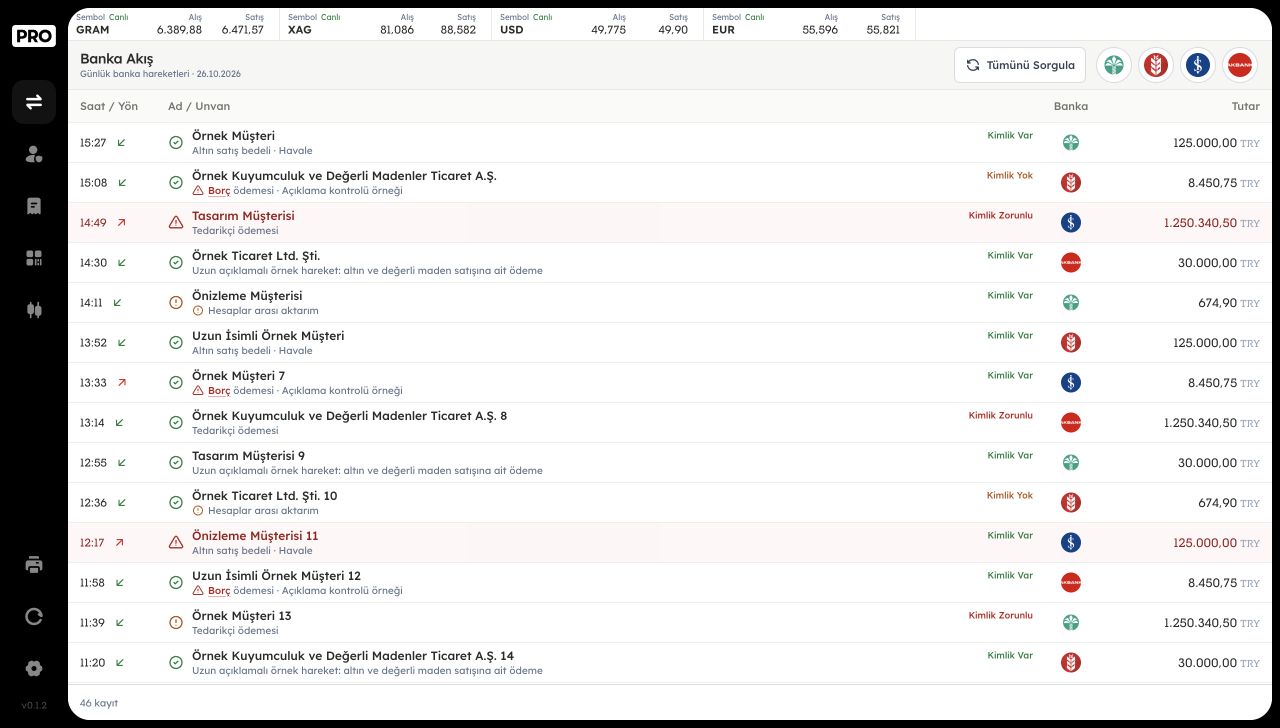Click the Banka column header

tap(1071, 106)
